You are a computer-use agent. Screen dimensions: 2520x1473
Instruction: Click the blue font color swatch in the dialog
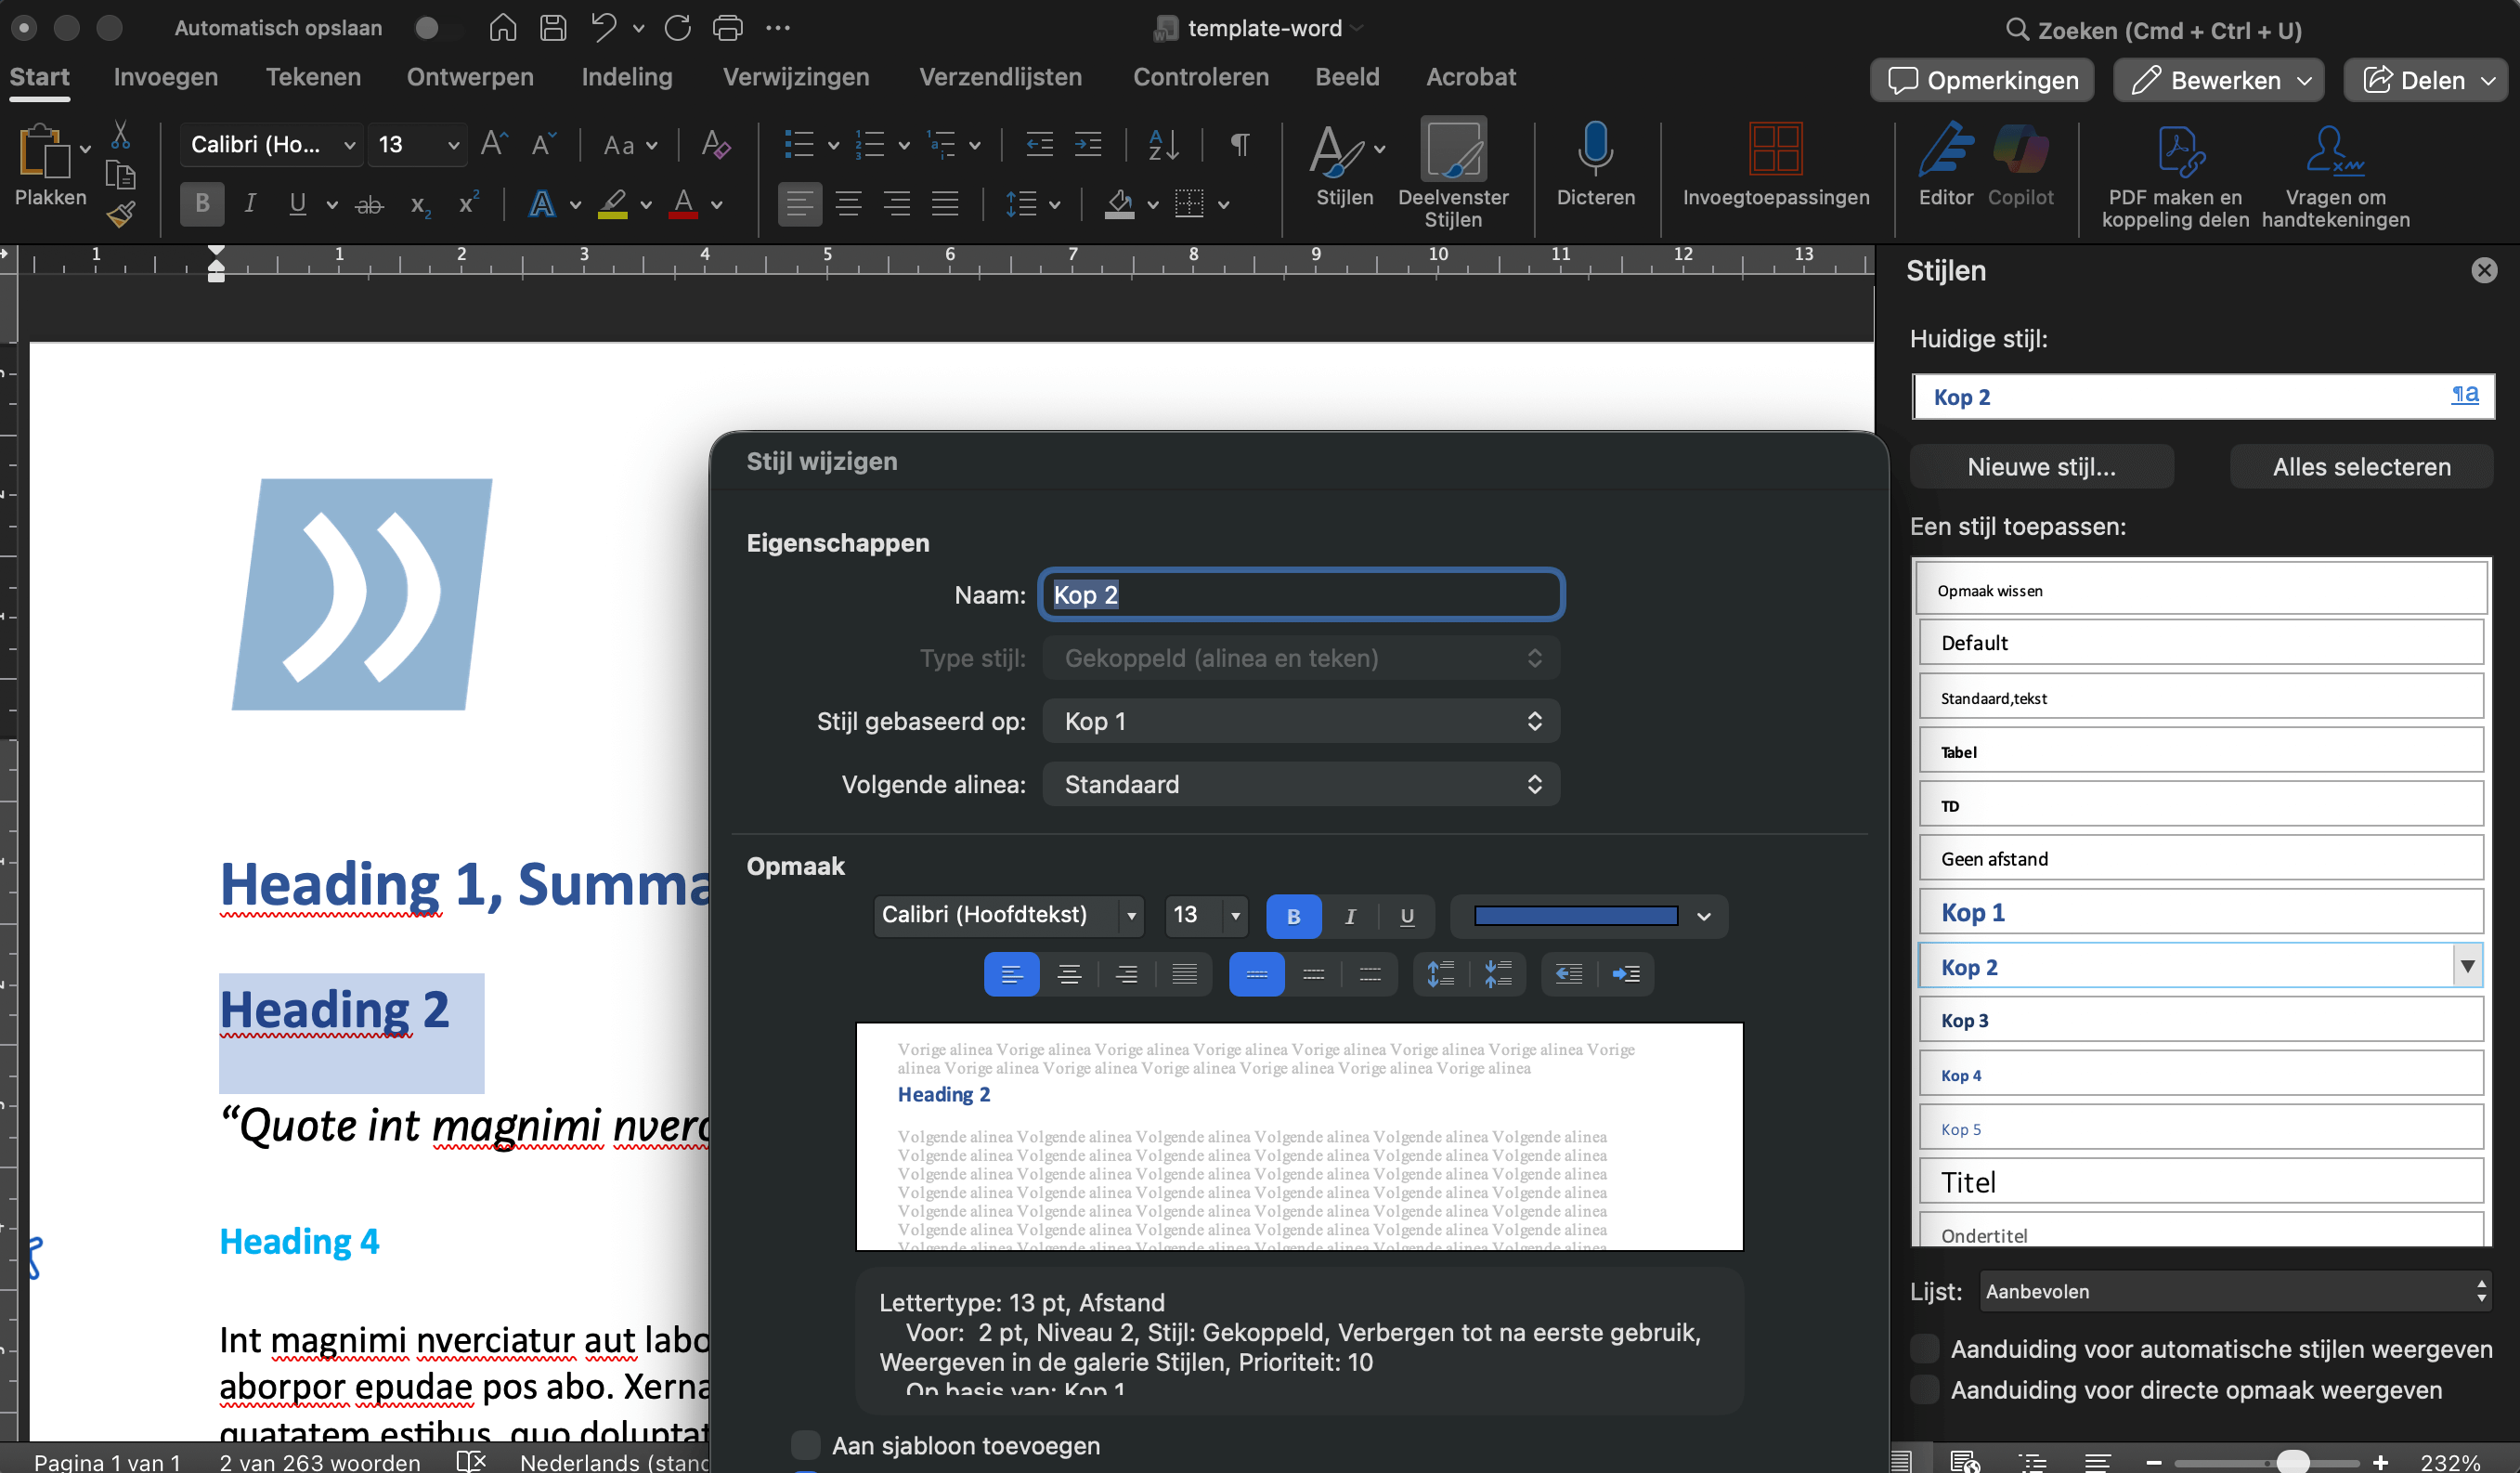(x=1576, y=916)
